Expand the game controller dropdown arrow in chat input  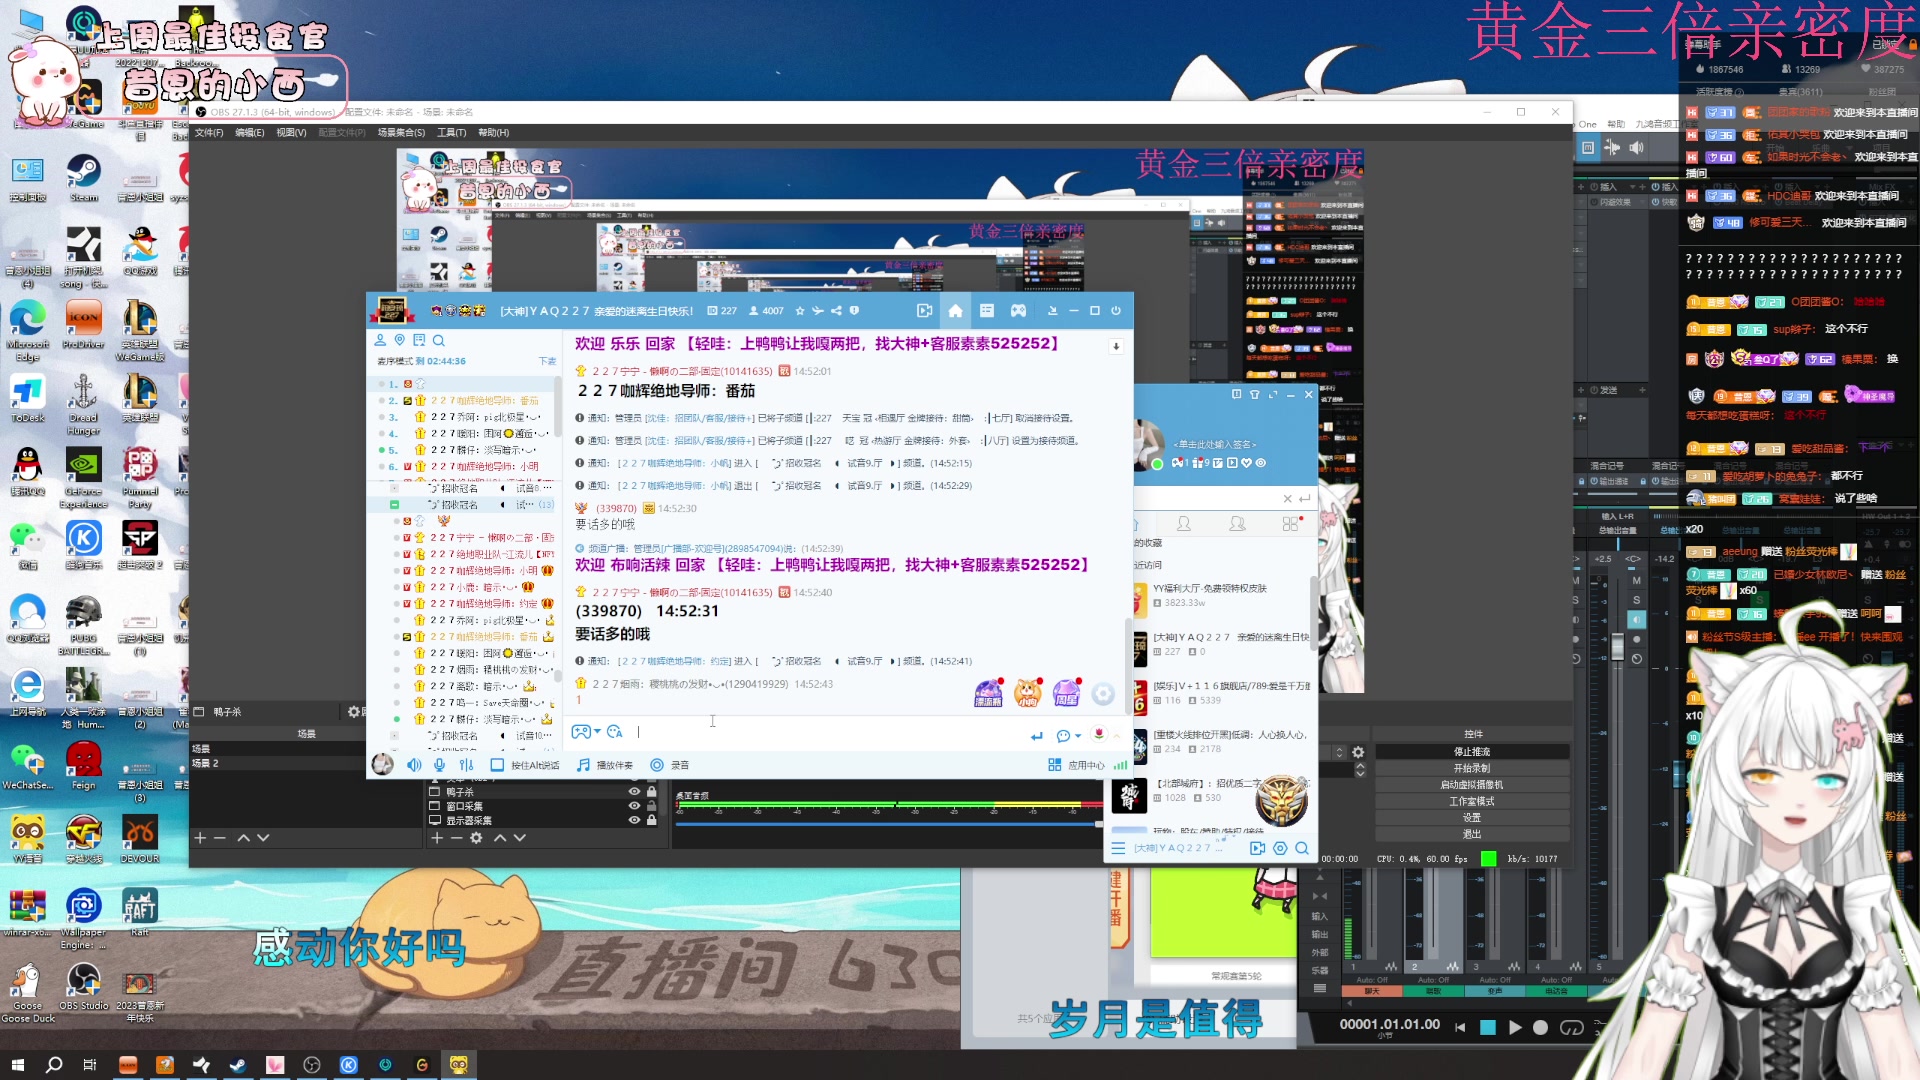(598, 732)
